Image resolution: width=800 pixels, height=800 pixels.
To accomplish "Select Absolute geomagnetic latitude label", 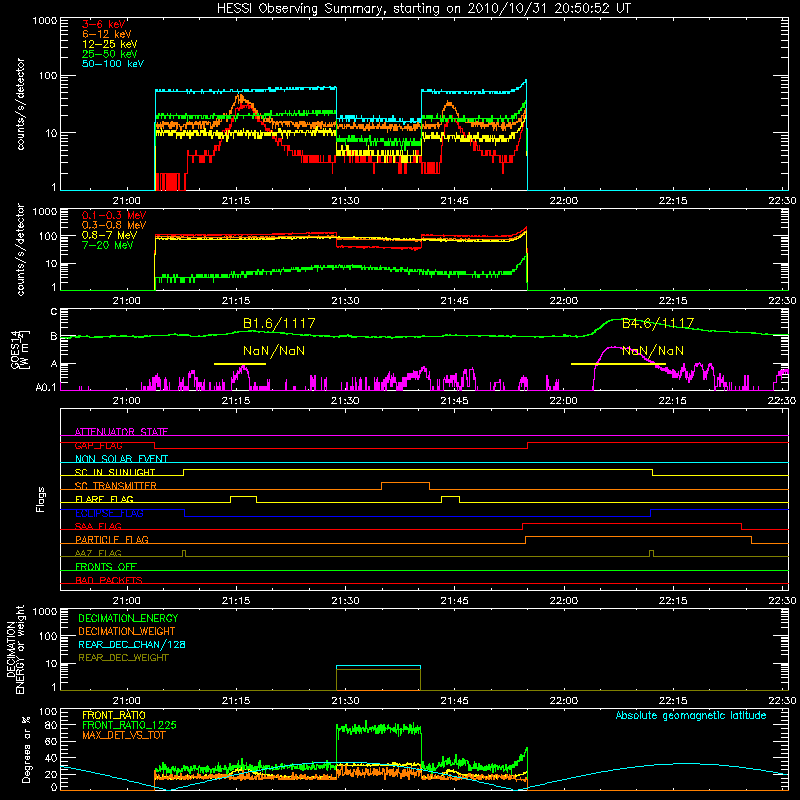I will click(691, 716).
